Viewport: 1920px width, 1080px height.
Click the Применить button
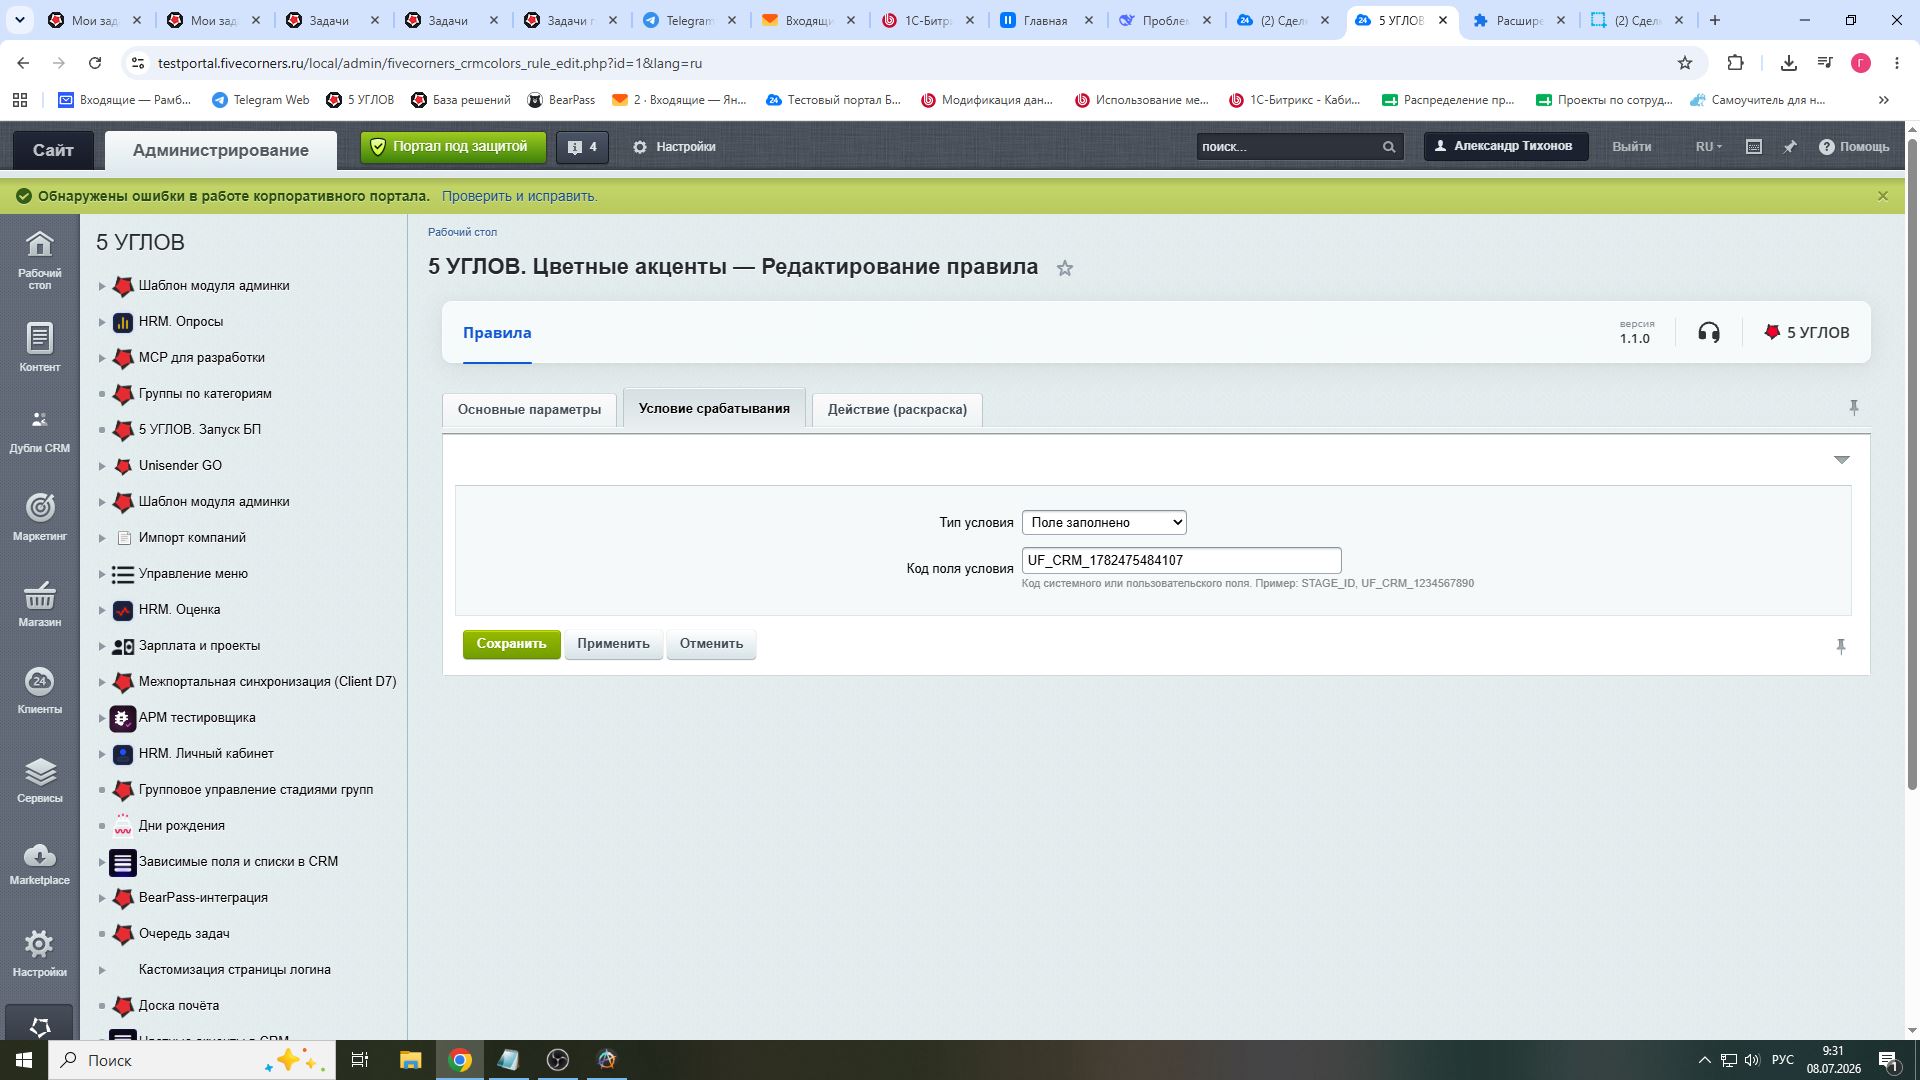coord(613,644)
